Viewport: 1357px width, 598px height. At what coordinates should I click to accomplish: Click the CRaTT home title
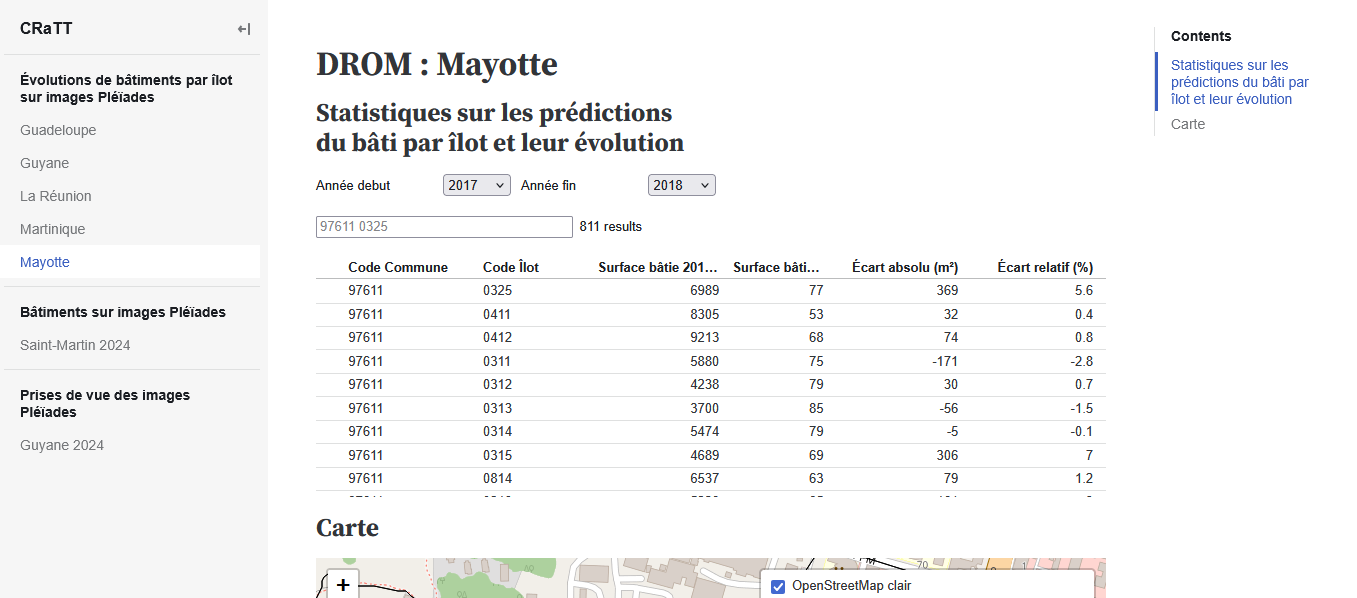(x=46, y=29)
